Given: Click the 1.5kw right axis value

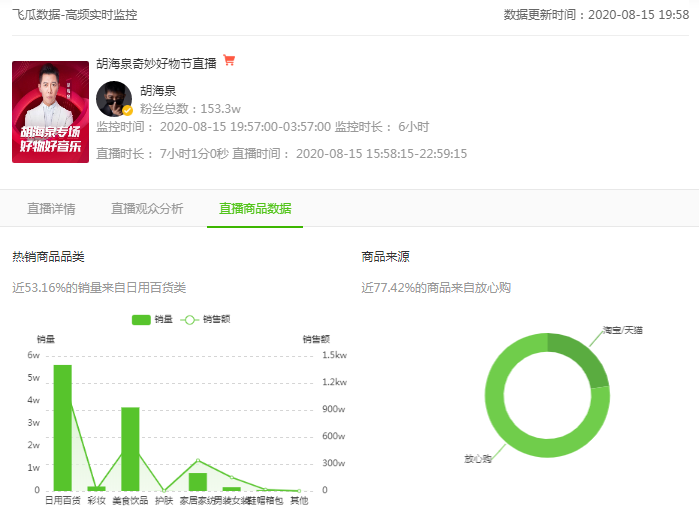Looking at the screenshot, I should point(334,355).
